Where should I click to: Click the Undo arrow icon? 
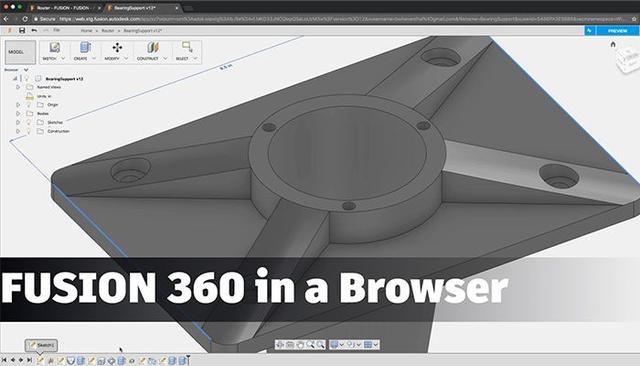pyautogui.click(x=34, y=31)
